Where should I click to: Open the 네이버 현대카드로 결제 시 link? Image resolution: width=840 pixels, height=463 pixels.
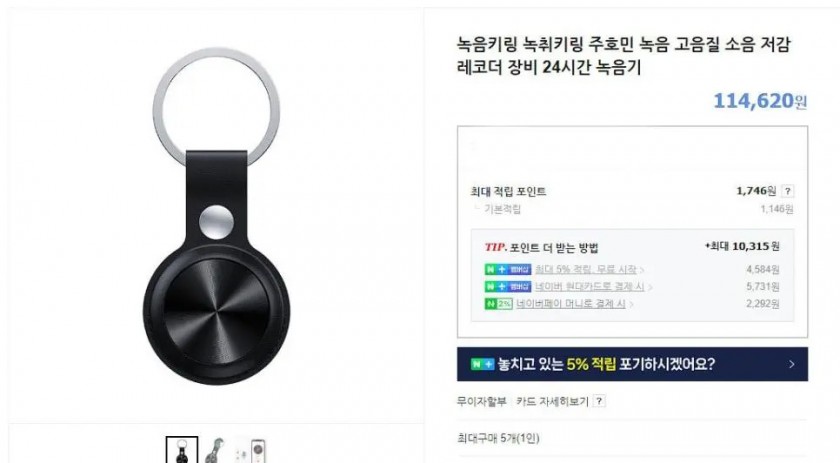coord(589,287)
